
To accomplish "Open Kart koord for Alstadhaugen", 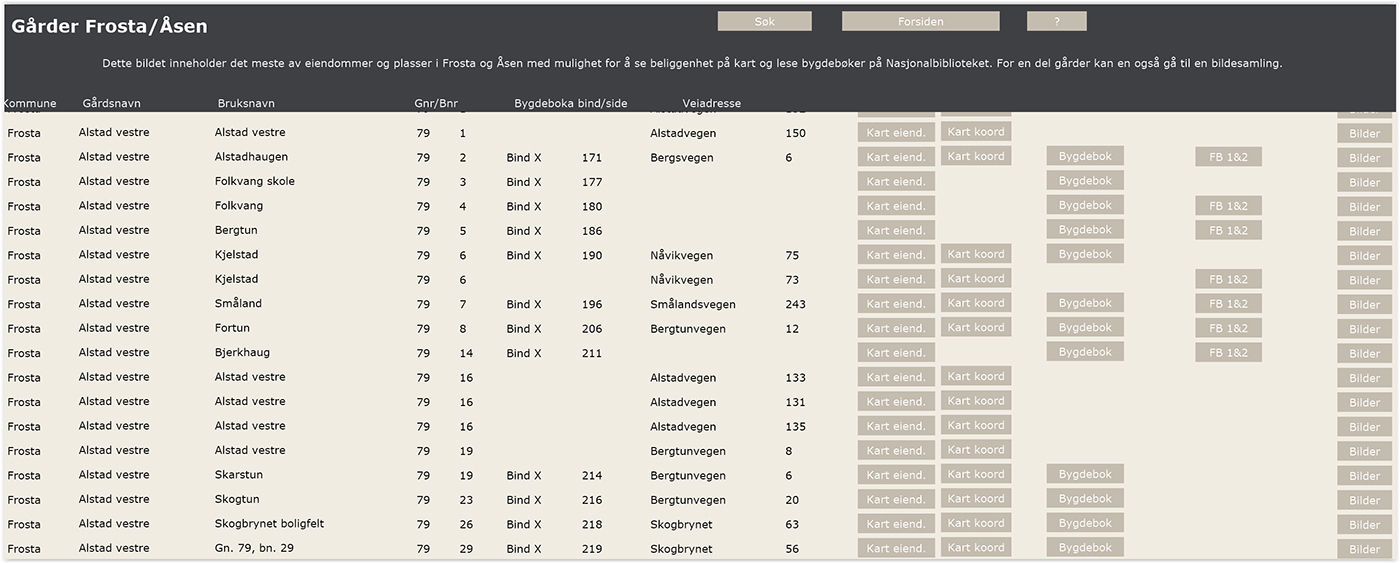I will pyautogui.click(x=976, y=155).
